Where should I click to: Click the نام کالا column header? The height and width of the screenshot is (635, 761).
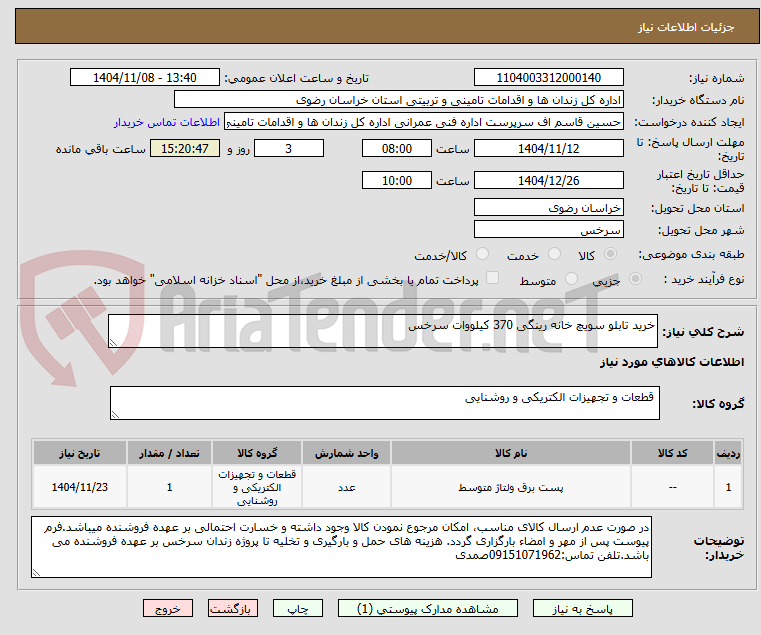coord(511,453)
